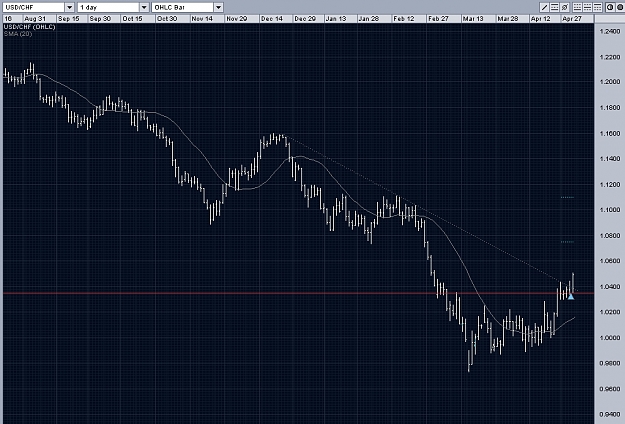625x424 pixels.
Task: Click the 1.1600 price axis label
Action: (610, 133)
